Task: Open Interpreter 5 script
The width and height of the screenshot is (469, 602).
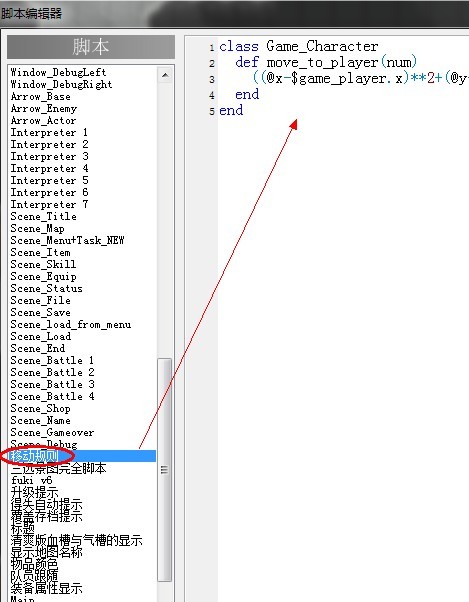Action: pyautogui.click(x=50, y=180)
